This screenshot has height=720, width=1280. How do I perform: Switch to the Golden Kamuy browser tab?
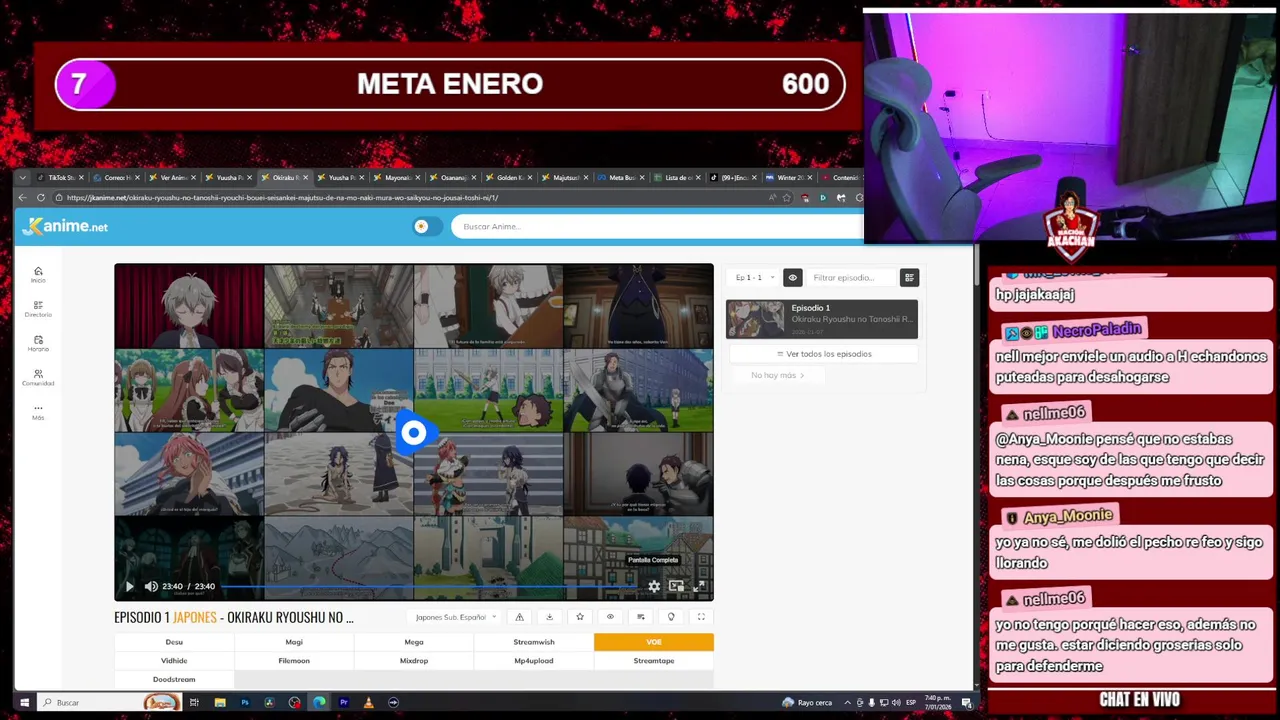(x=510, y=177)
